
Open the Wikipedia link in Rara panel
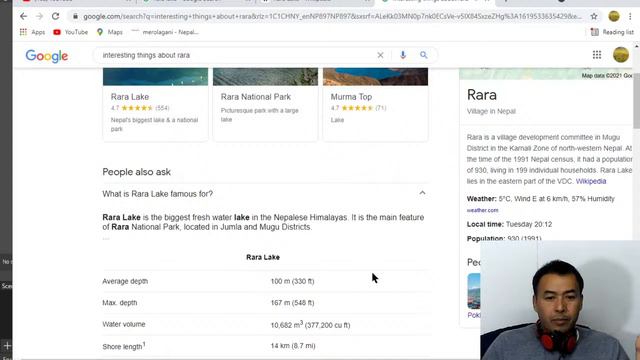click(591, 181)
